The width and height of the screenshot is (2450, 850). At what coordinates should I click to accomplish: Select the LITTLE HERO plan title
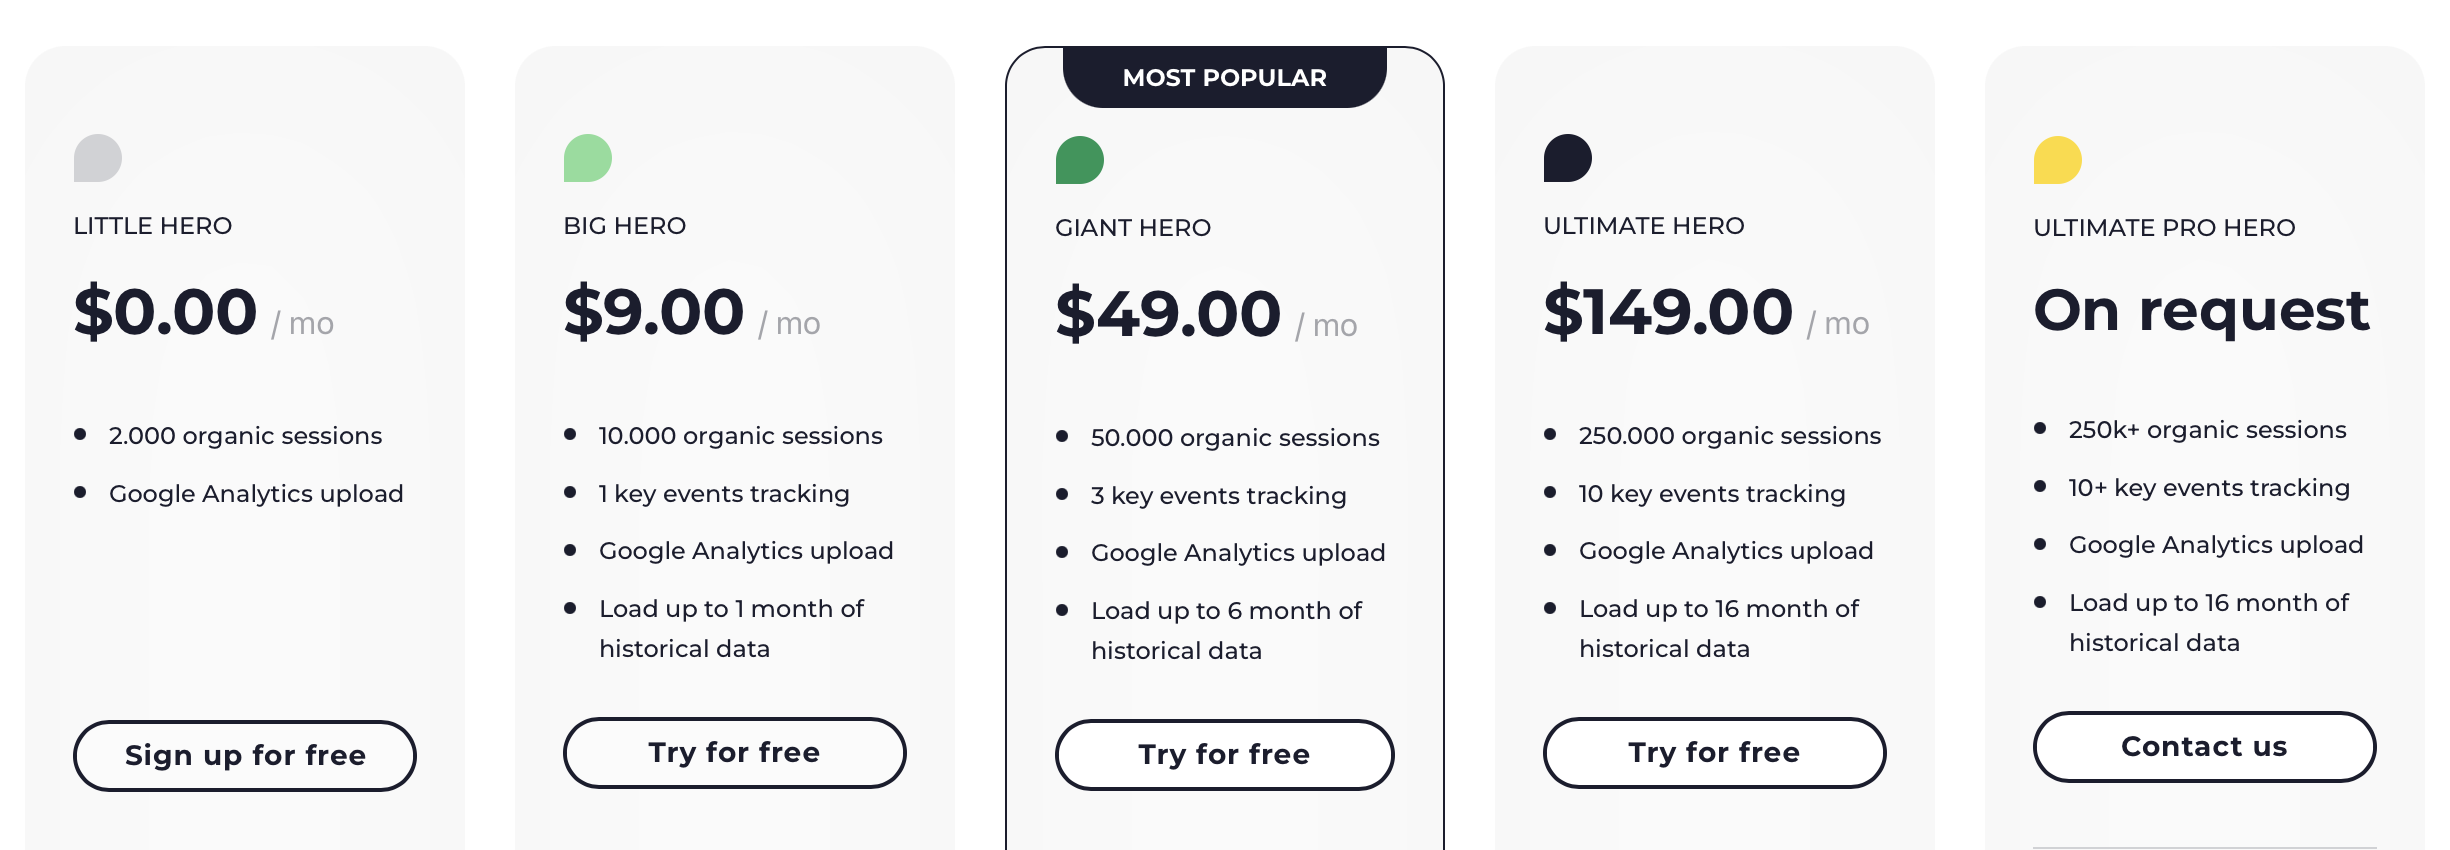(153, 226)
